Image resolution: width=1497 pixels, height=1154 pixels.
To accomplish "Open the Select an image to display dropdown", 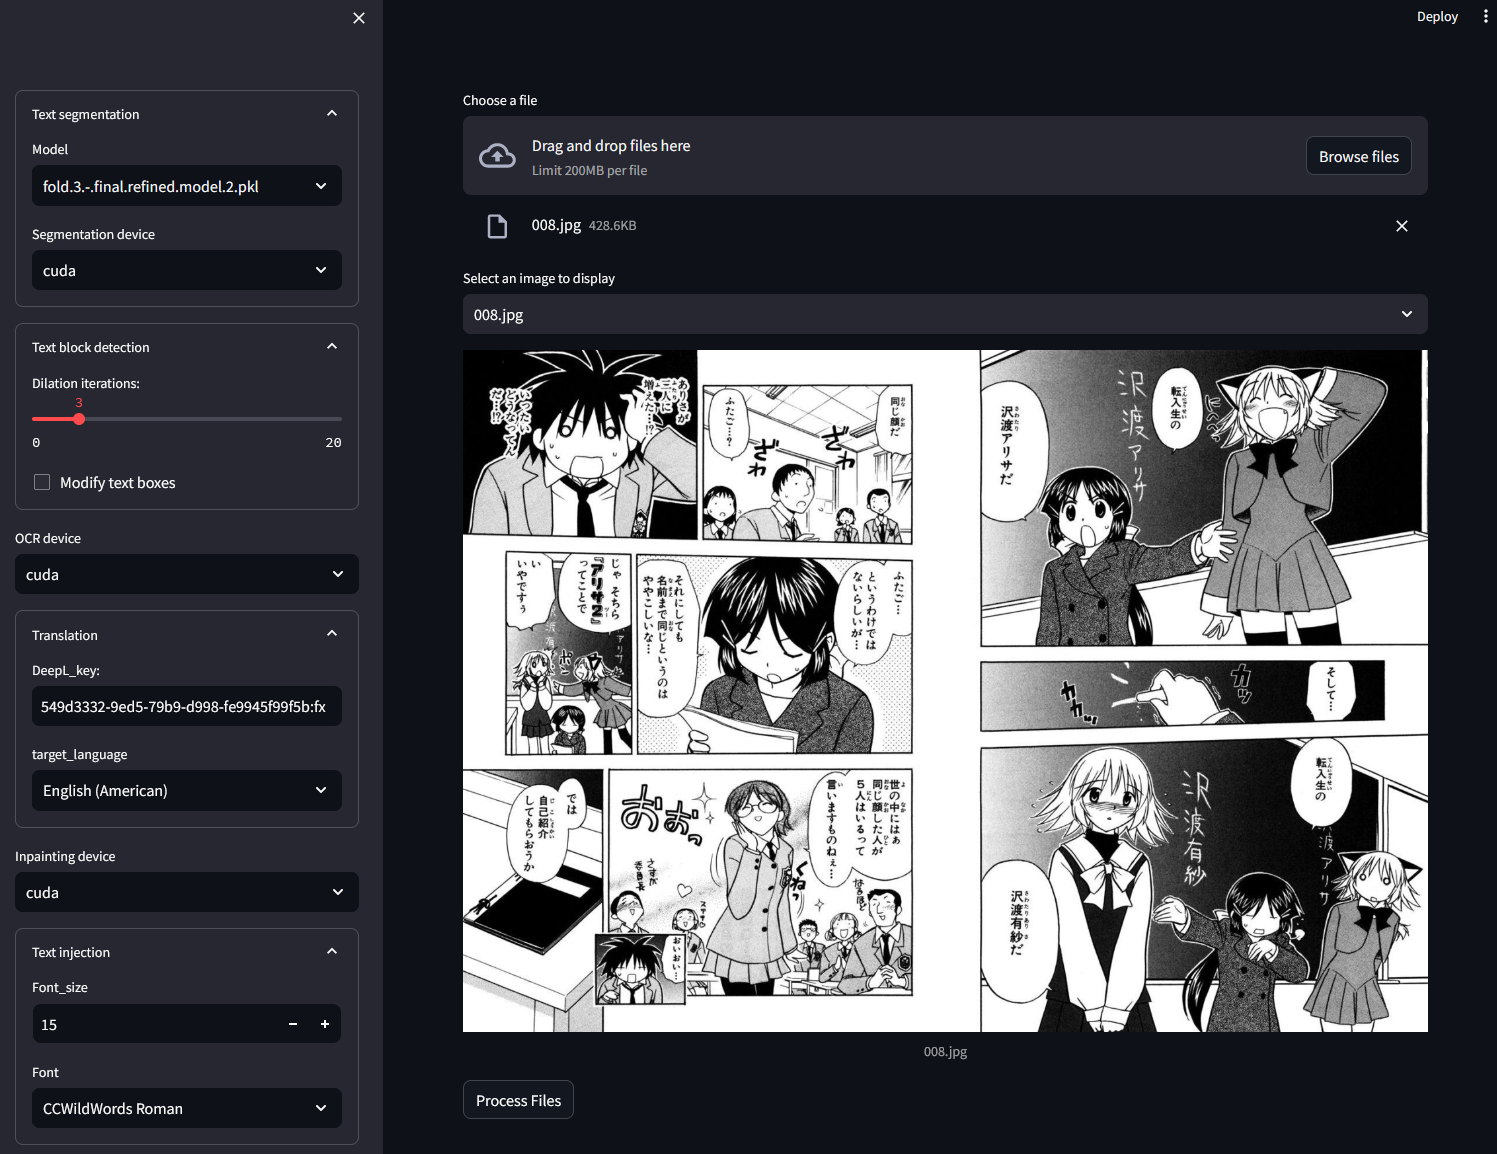I will click(945, 314).
